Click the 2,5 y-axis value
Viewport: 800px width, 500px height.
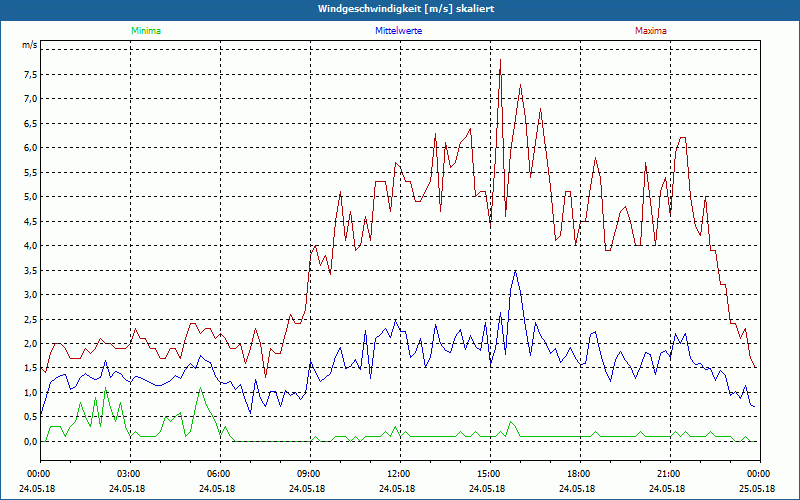pos(31,319)
